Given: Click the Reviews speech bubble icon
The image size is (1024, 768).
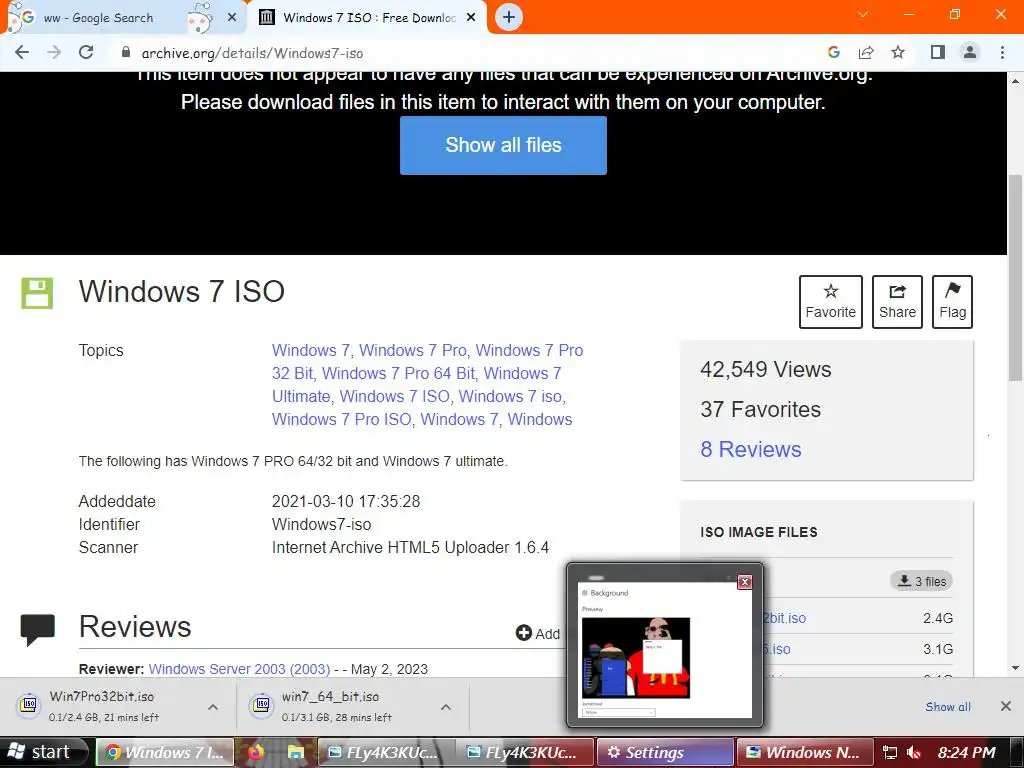Looking at the screenshot, I should pos(37,630).
